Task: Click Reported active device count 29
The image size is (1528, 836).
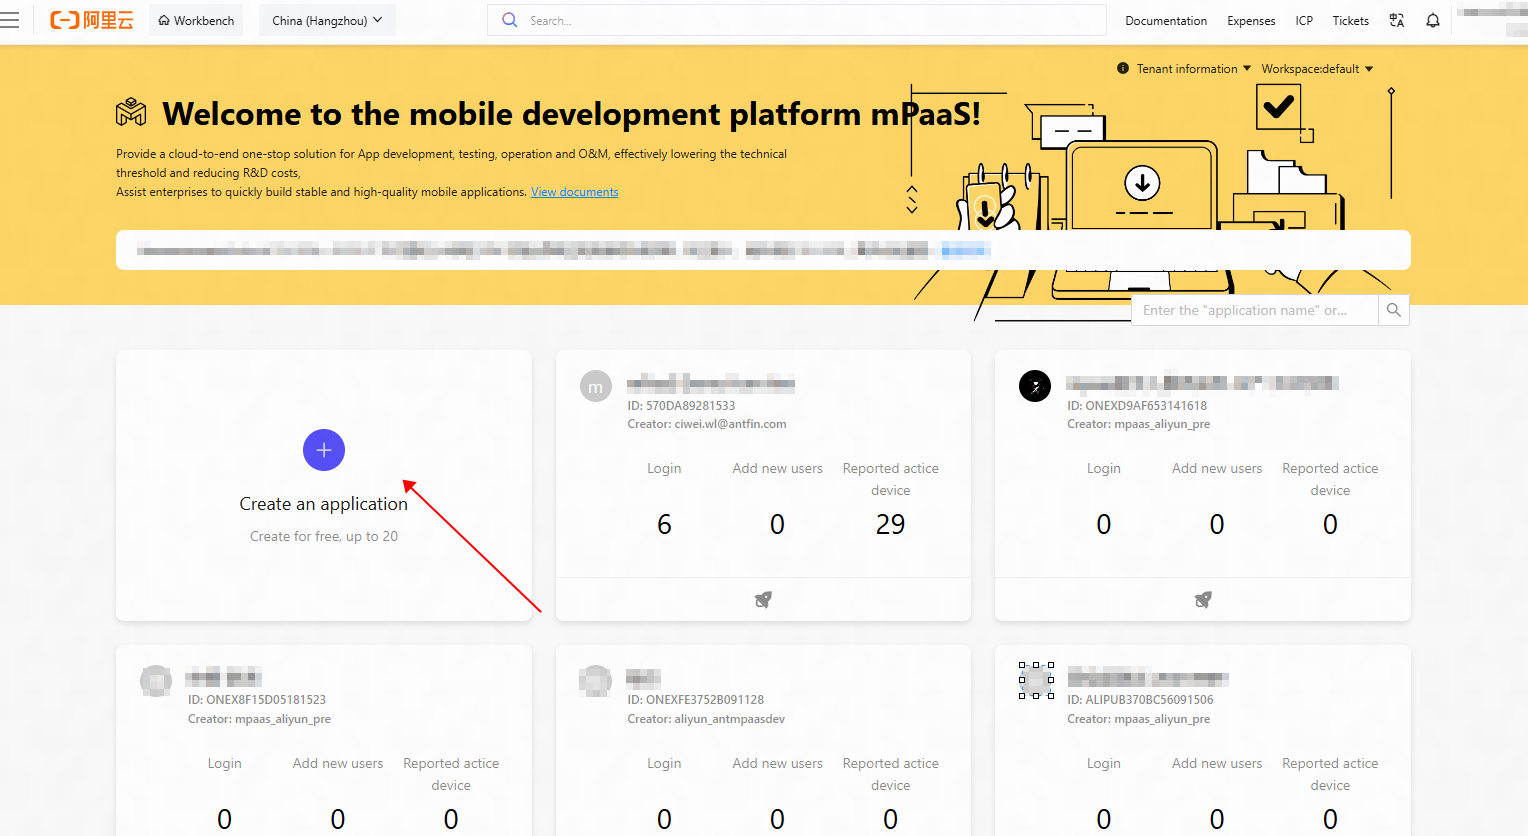Action: (891, 524)
